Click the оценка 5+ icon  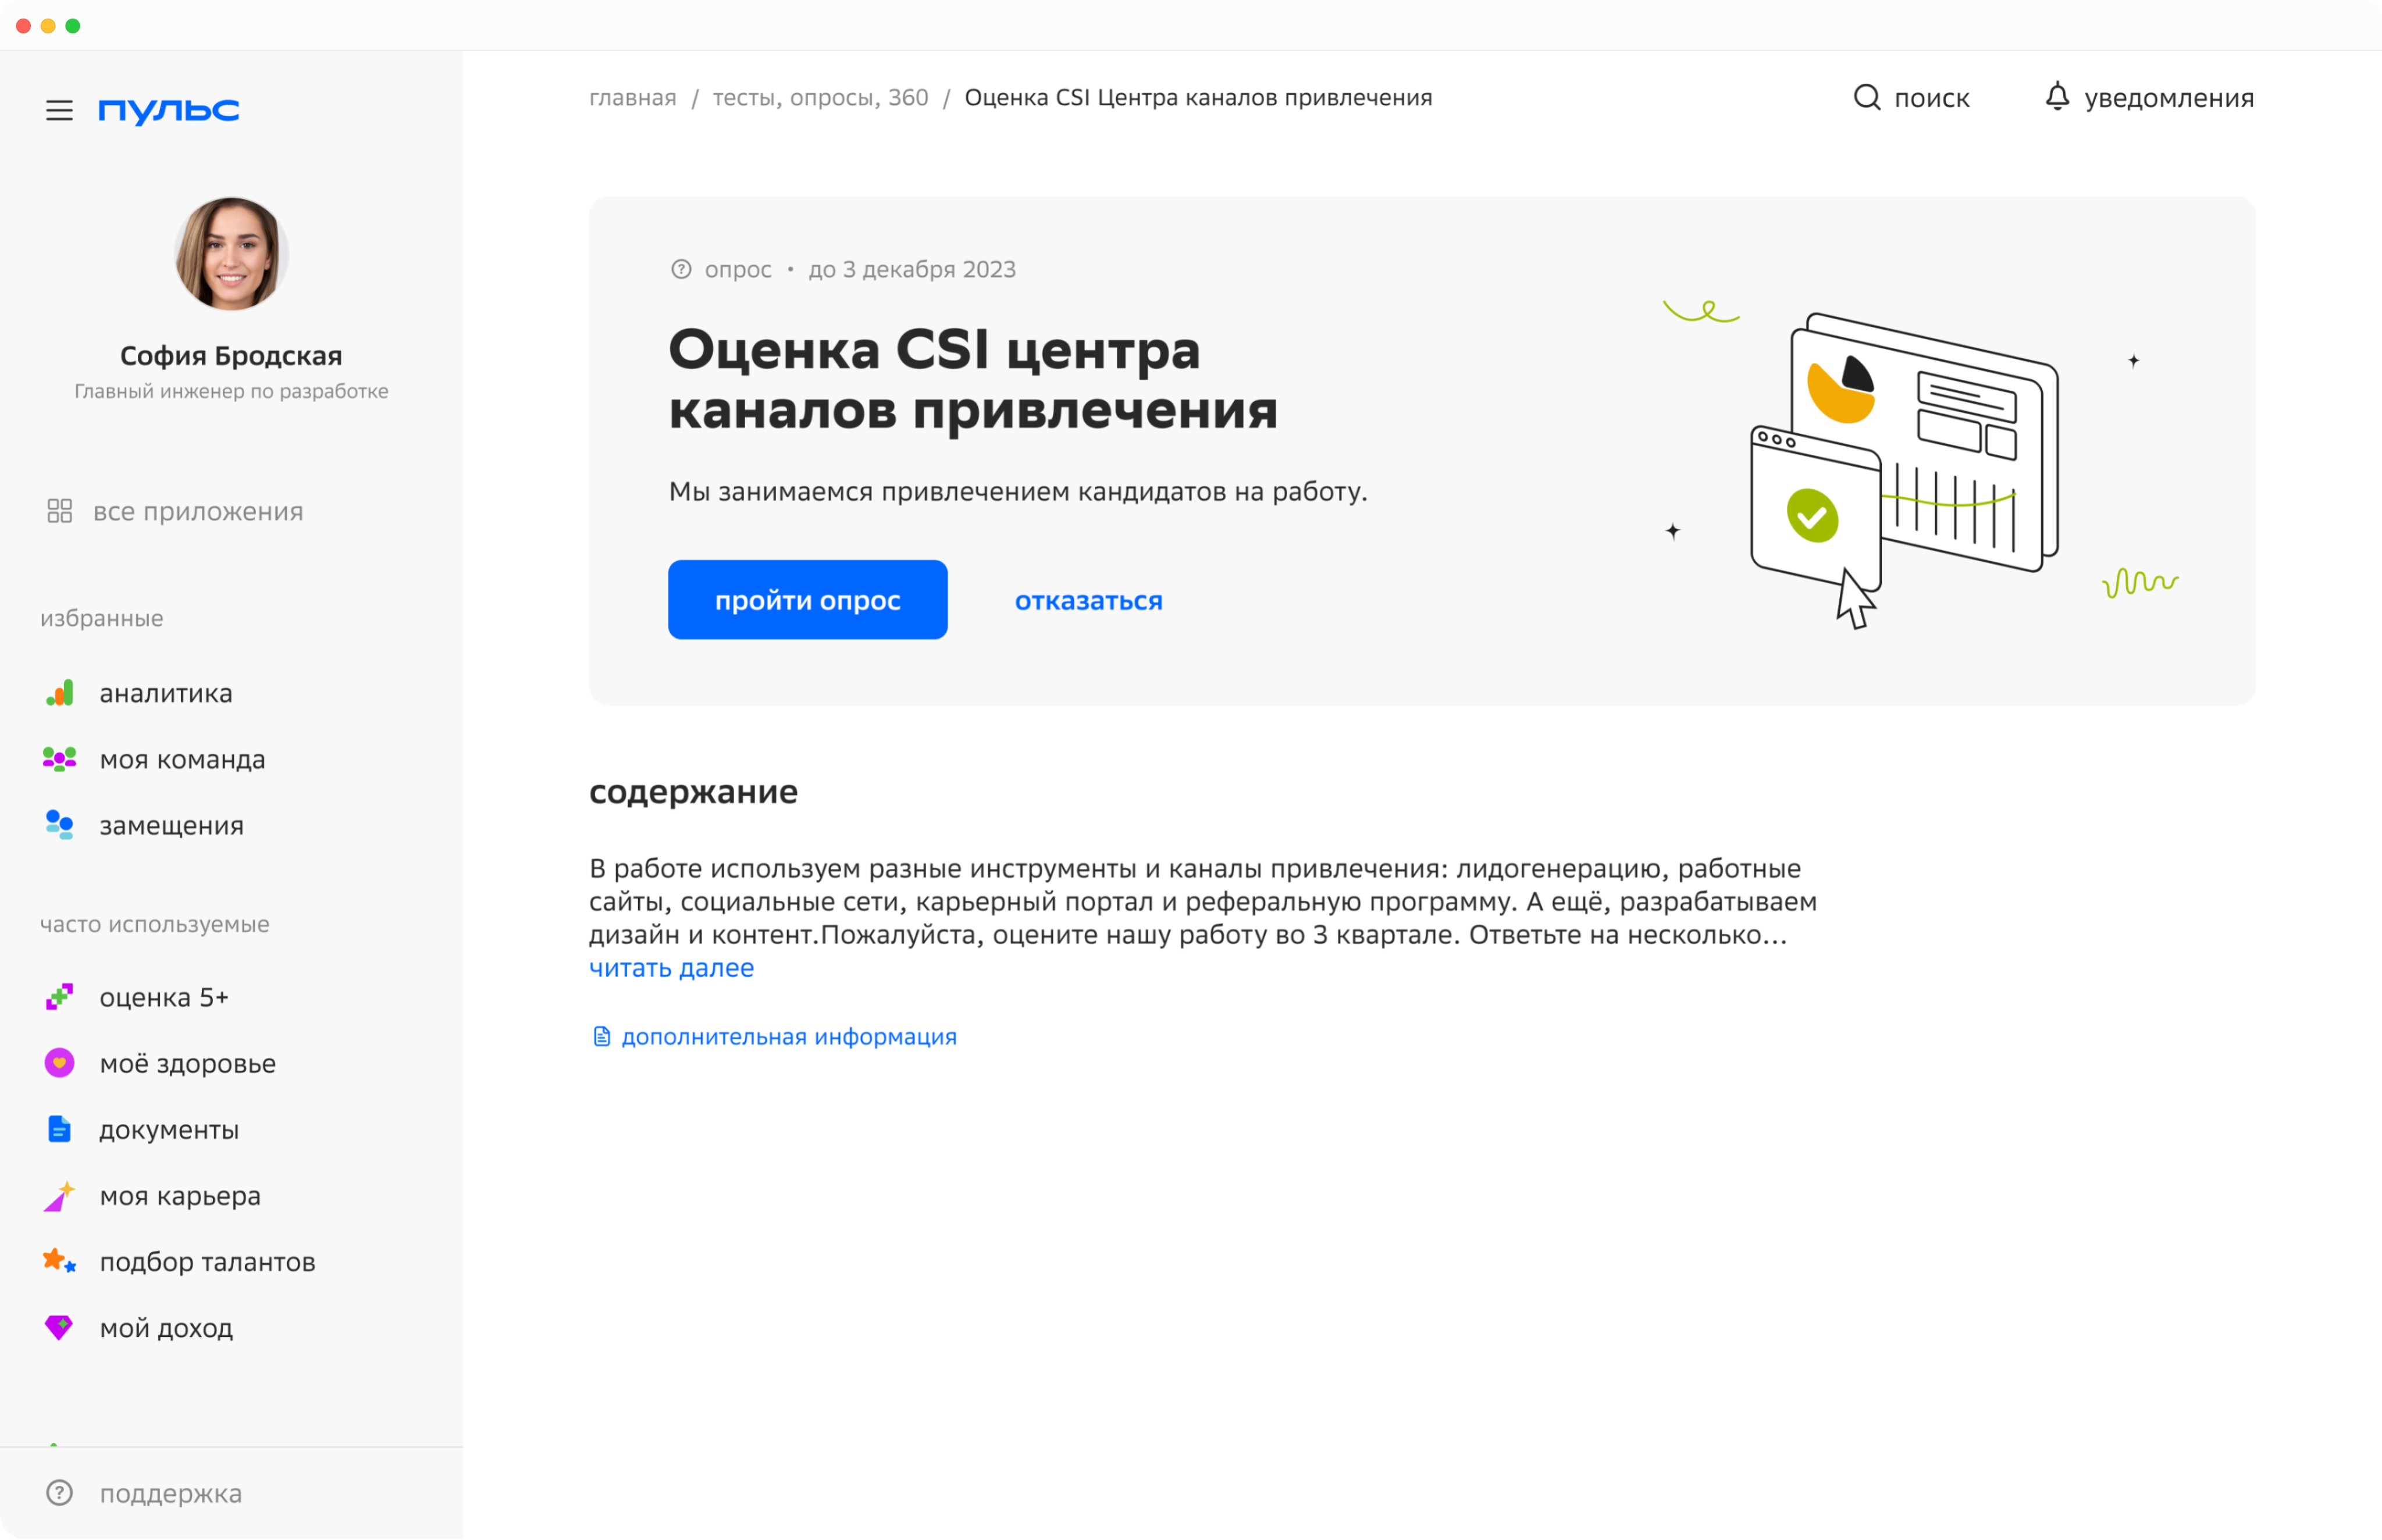point(60,997)
